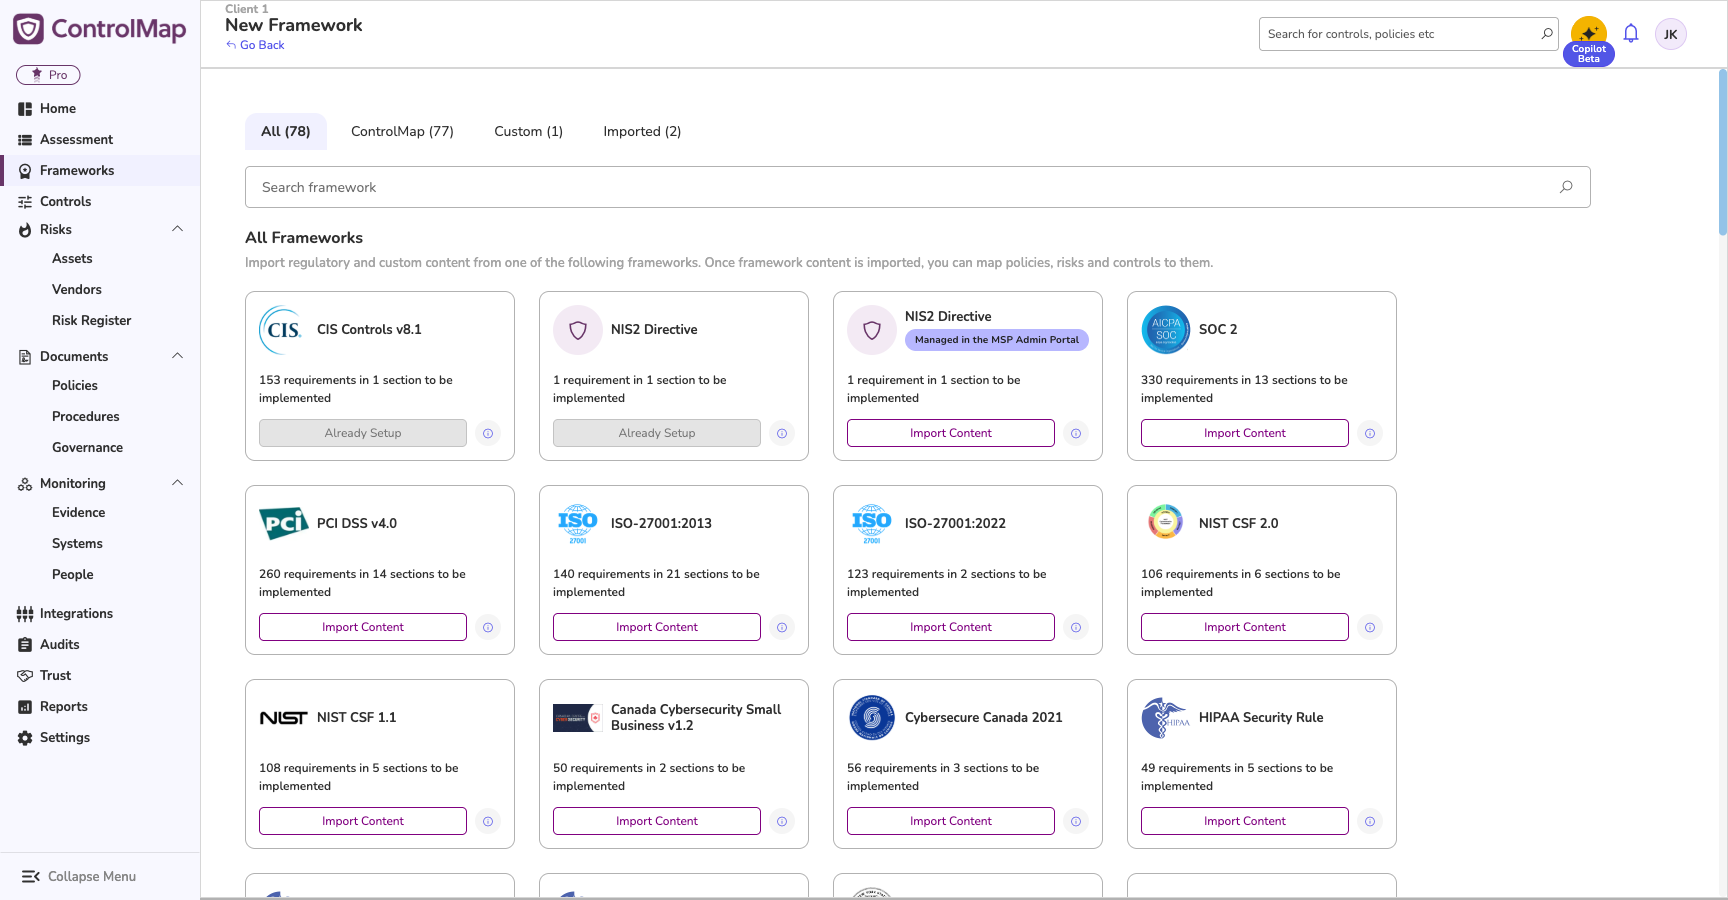Import content for Cybersecure Canada 2021
Image resolution: width=1728 pixels, height=900 pixels.
[951, 821]
